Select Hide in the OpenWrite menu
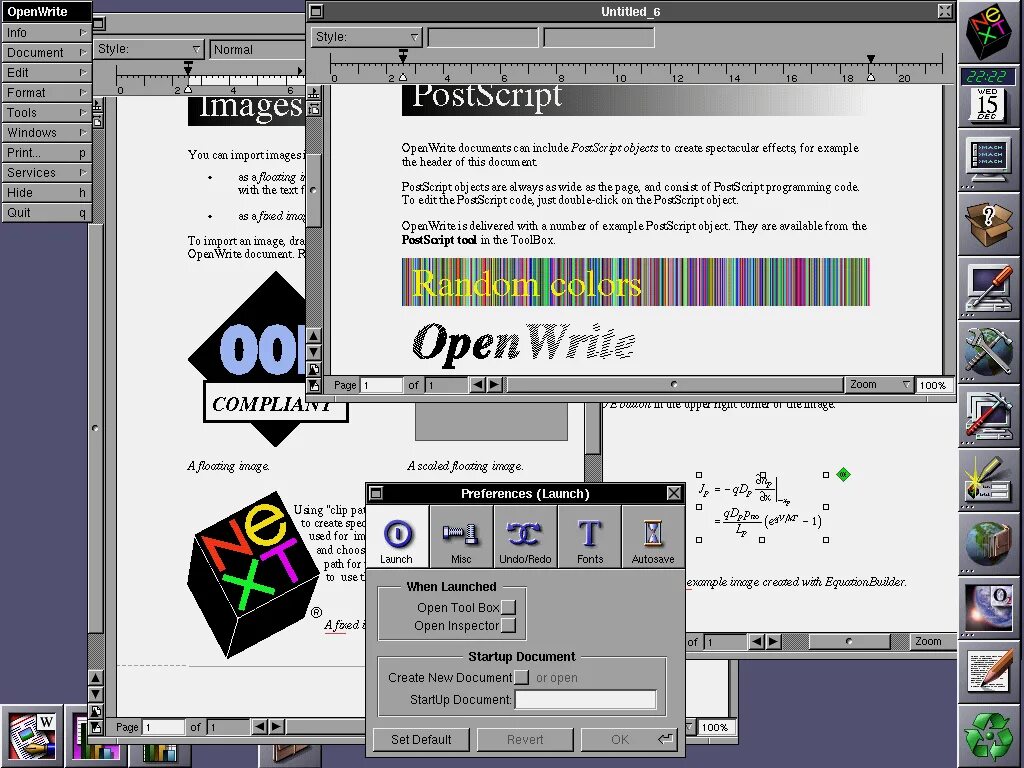1024x768 pixels. coord(46,193)
